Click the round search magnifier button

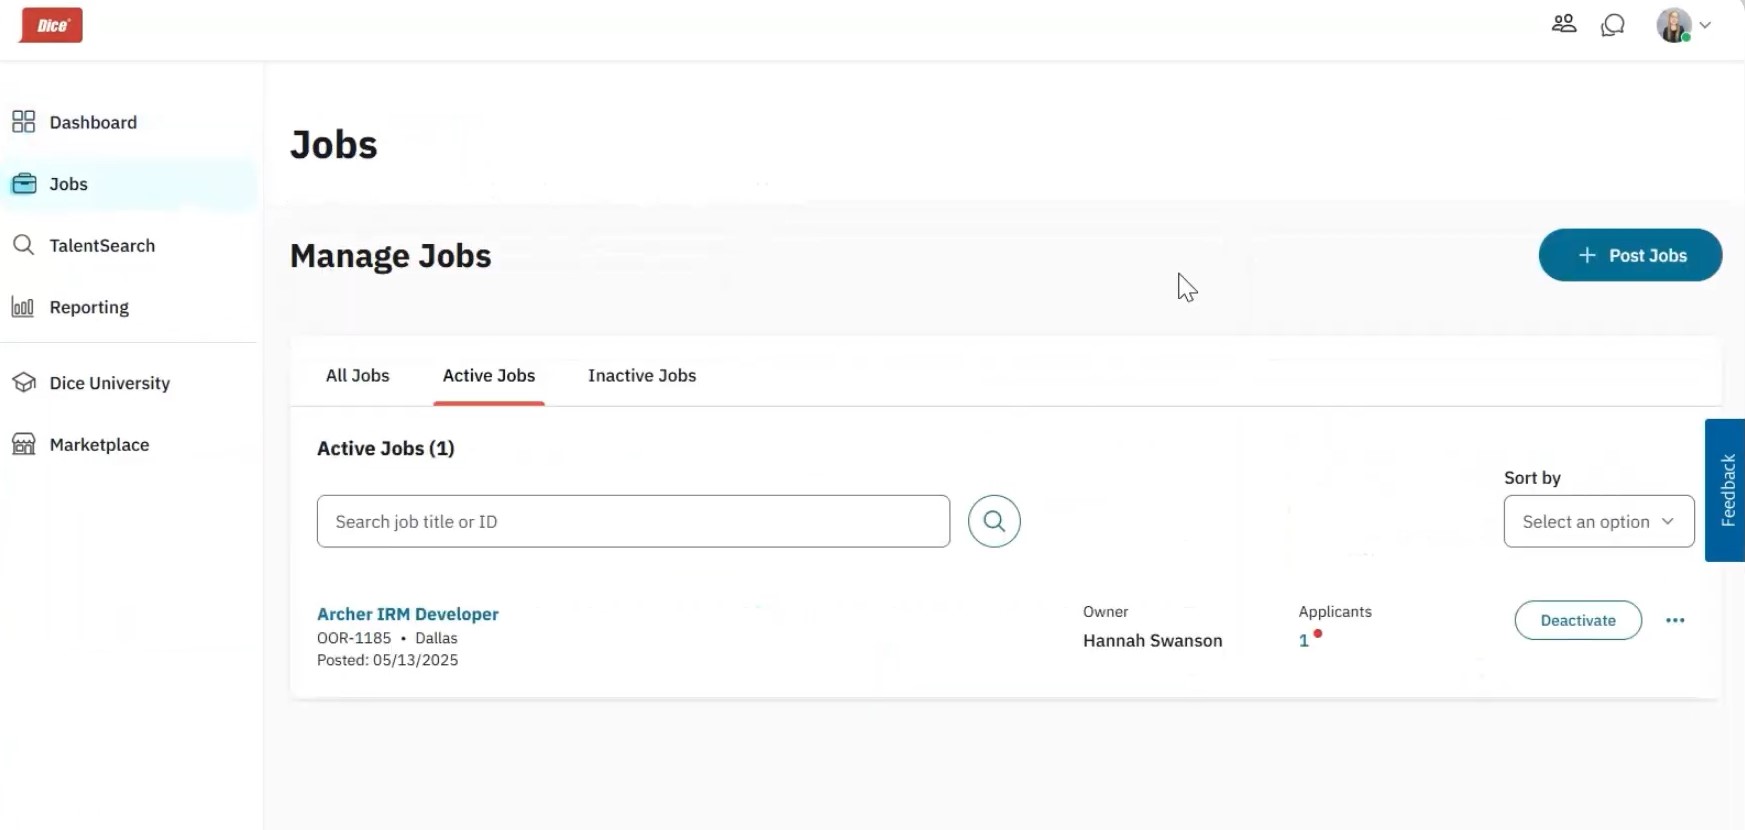[994, 521]
